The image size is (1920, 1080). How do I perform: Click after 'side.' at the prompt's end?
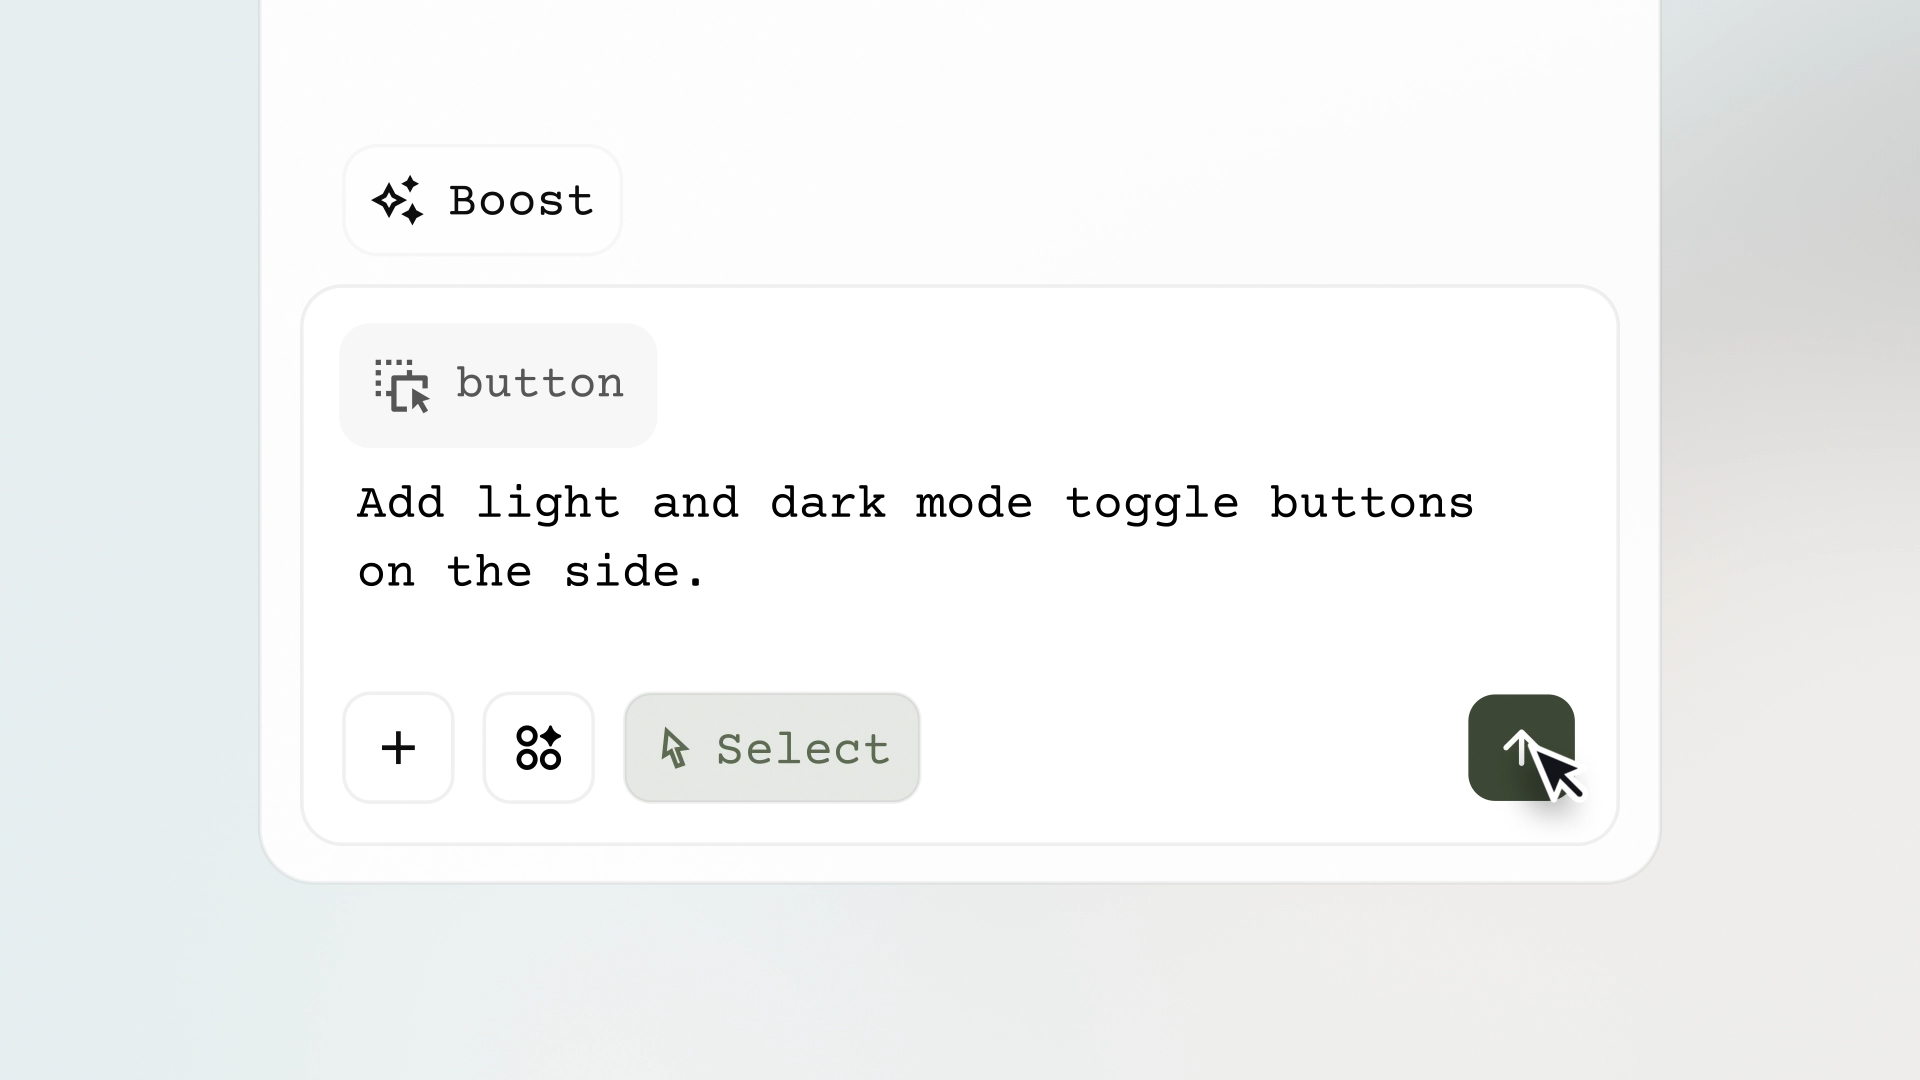(712, 572)
